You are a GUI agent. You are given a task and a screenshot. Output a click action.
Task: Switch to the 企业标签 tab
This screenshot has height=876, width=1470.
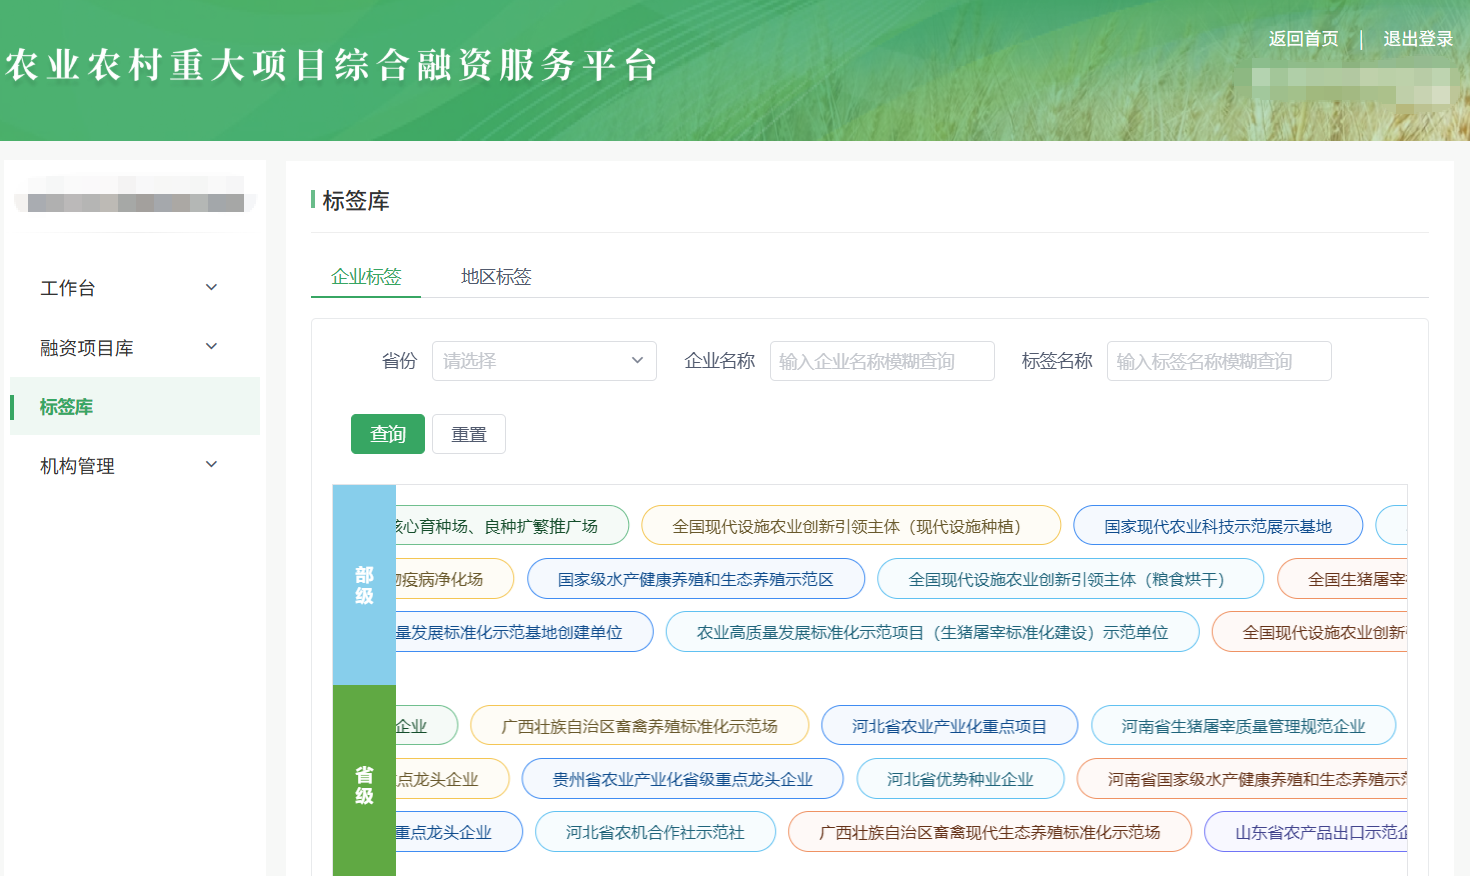coord(366,277)
